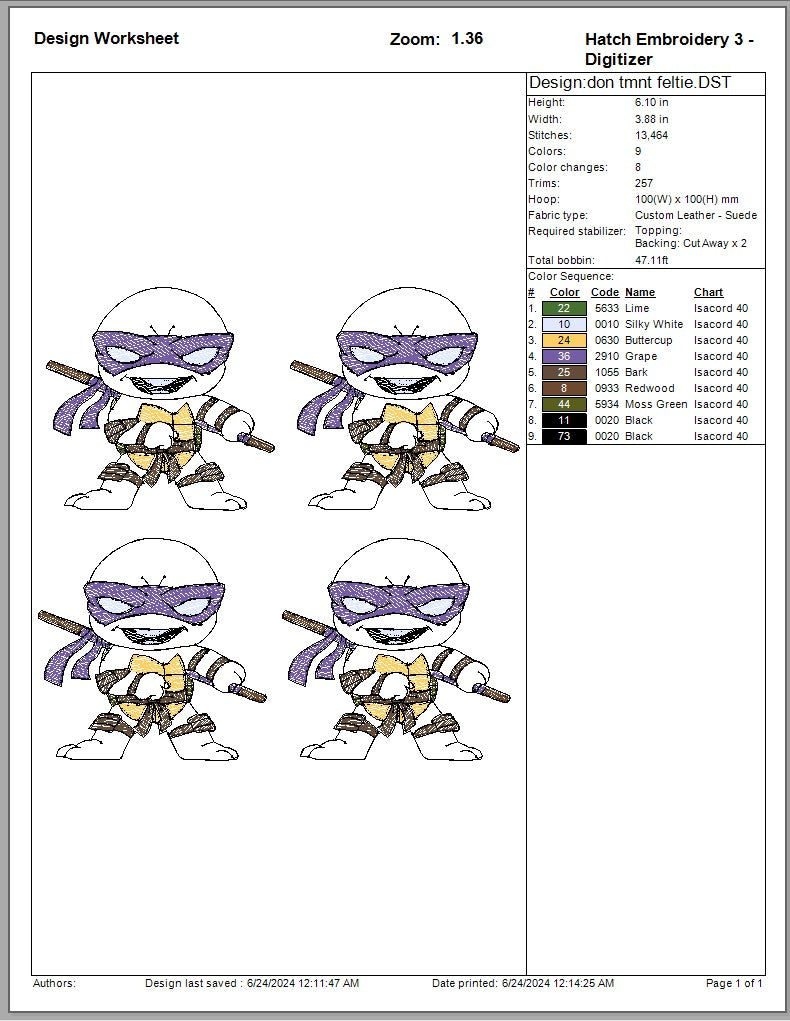Click the Hoop value 100(W) x 100(H) mm
The image size is (790, 1021).
687,199
